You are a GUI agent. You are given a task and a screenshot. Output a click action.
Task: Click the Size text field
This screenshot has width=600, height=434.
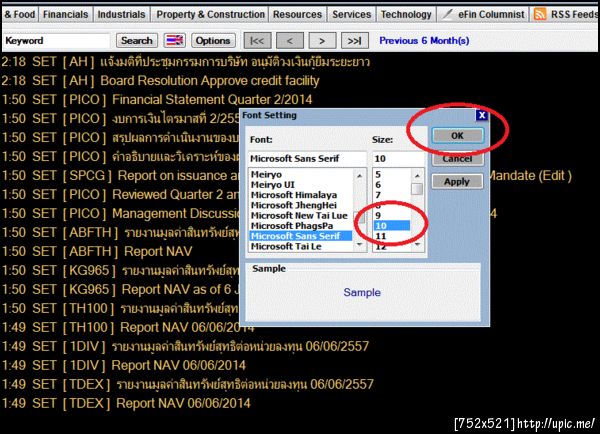tap(398, 158)
